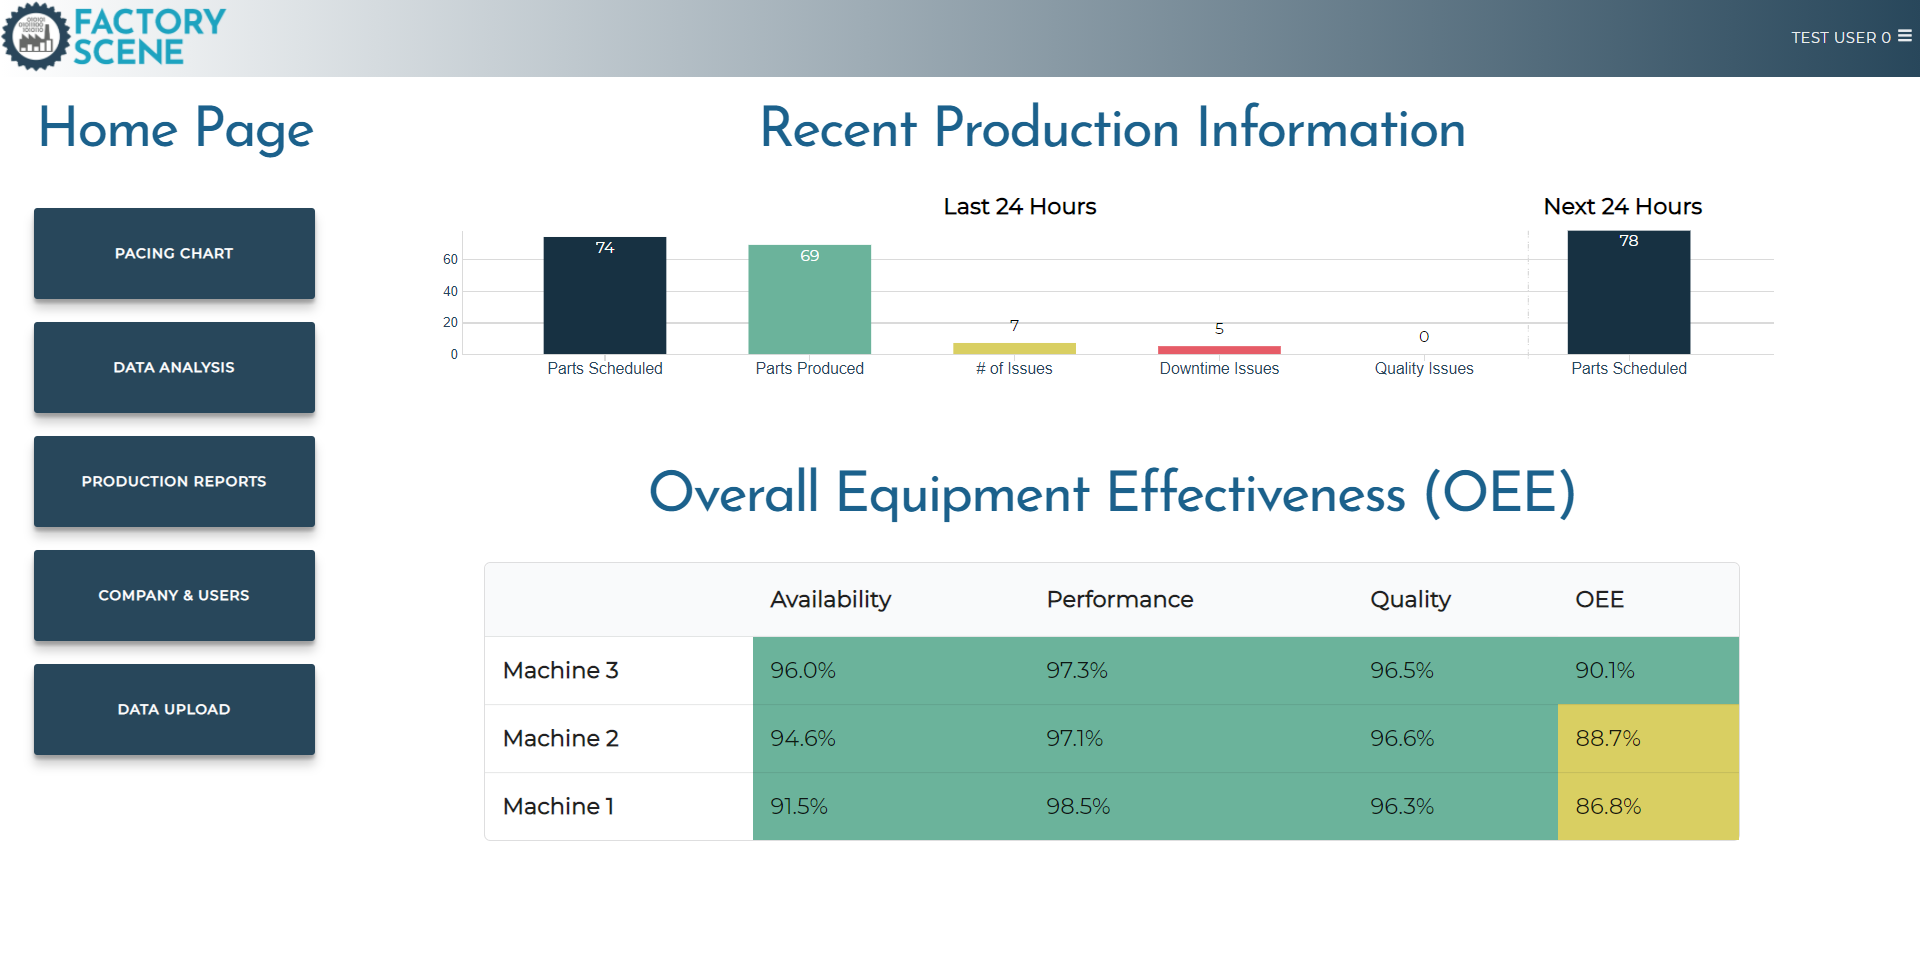Click the FACTORY SCENE wordmark
This screenshot has width=1920, height=953.
[150, 37]
